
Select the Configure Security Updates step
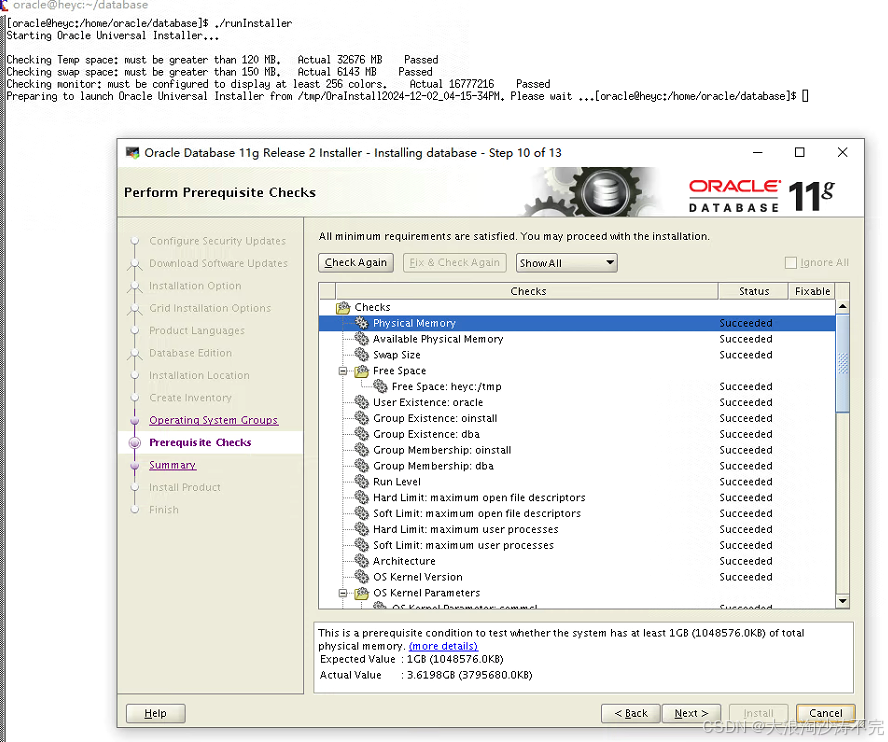coord(217,241)
